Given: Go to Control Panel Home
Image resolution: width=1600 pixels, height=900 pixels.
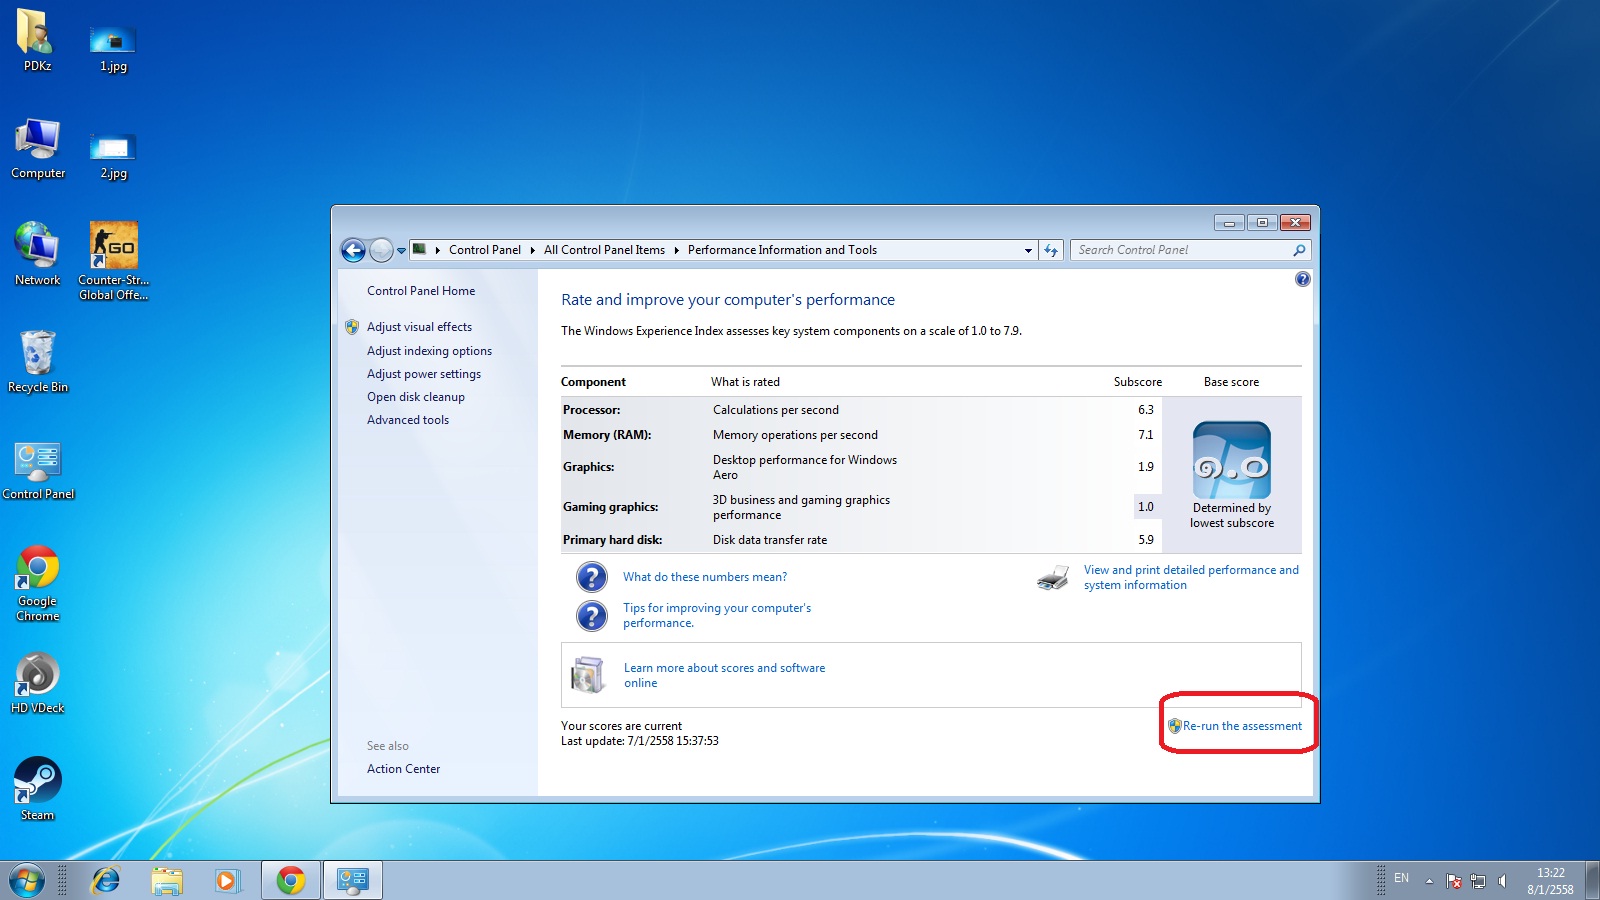Looking at the screenshot, I should (421, 291).
